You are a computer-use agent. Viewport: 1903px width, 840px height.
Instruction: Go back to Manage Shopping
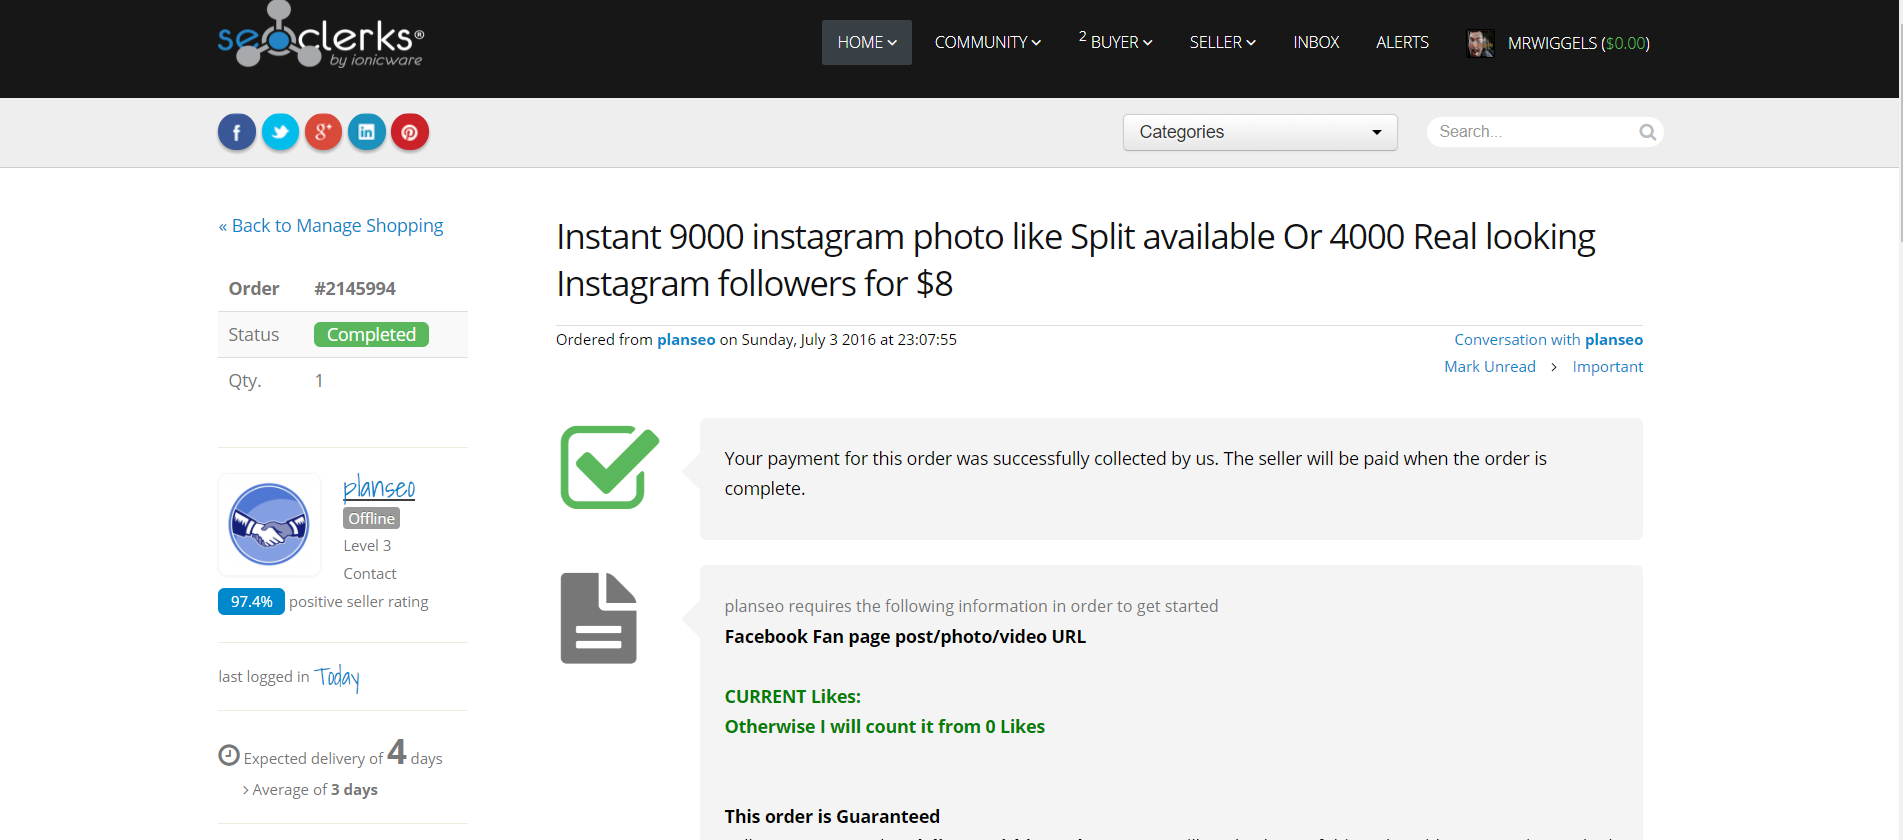click(x=331, y=226)
